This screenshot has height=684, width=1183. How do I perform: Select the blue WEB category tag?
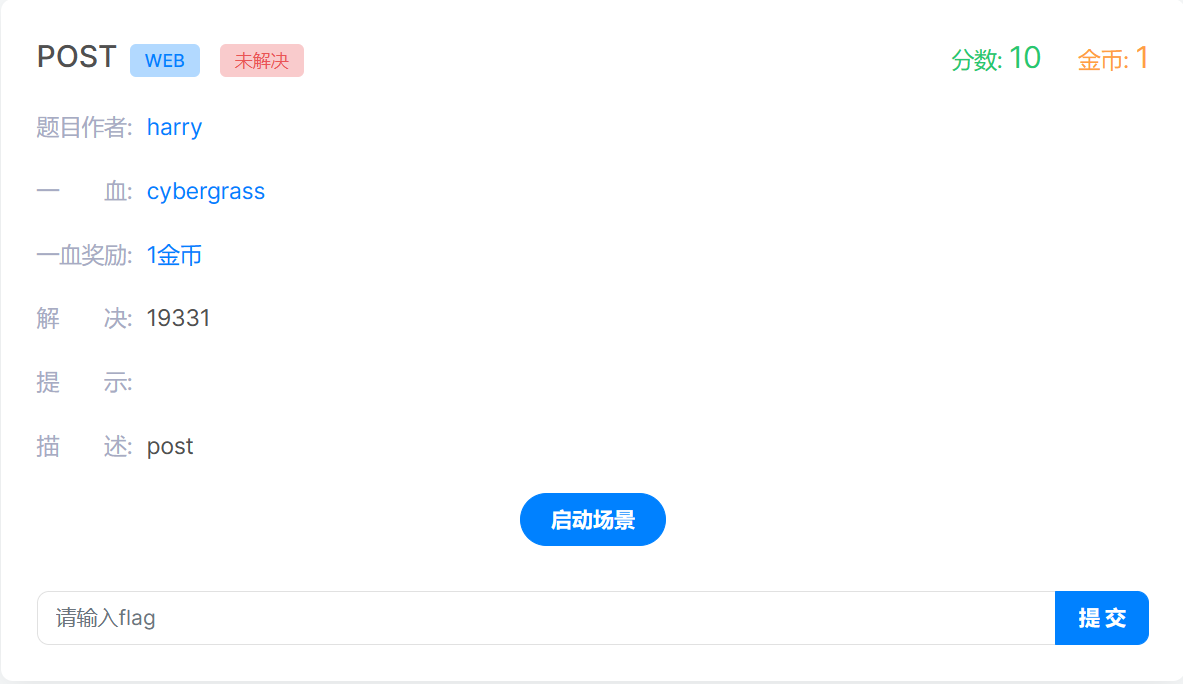164,60
